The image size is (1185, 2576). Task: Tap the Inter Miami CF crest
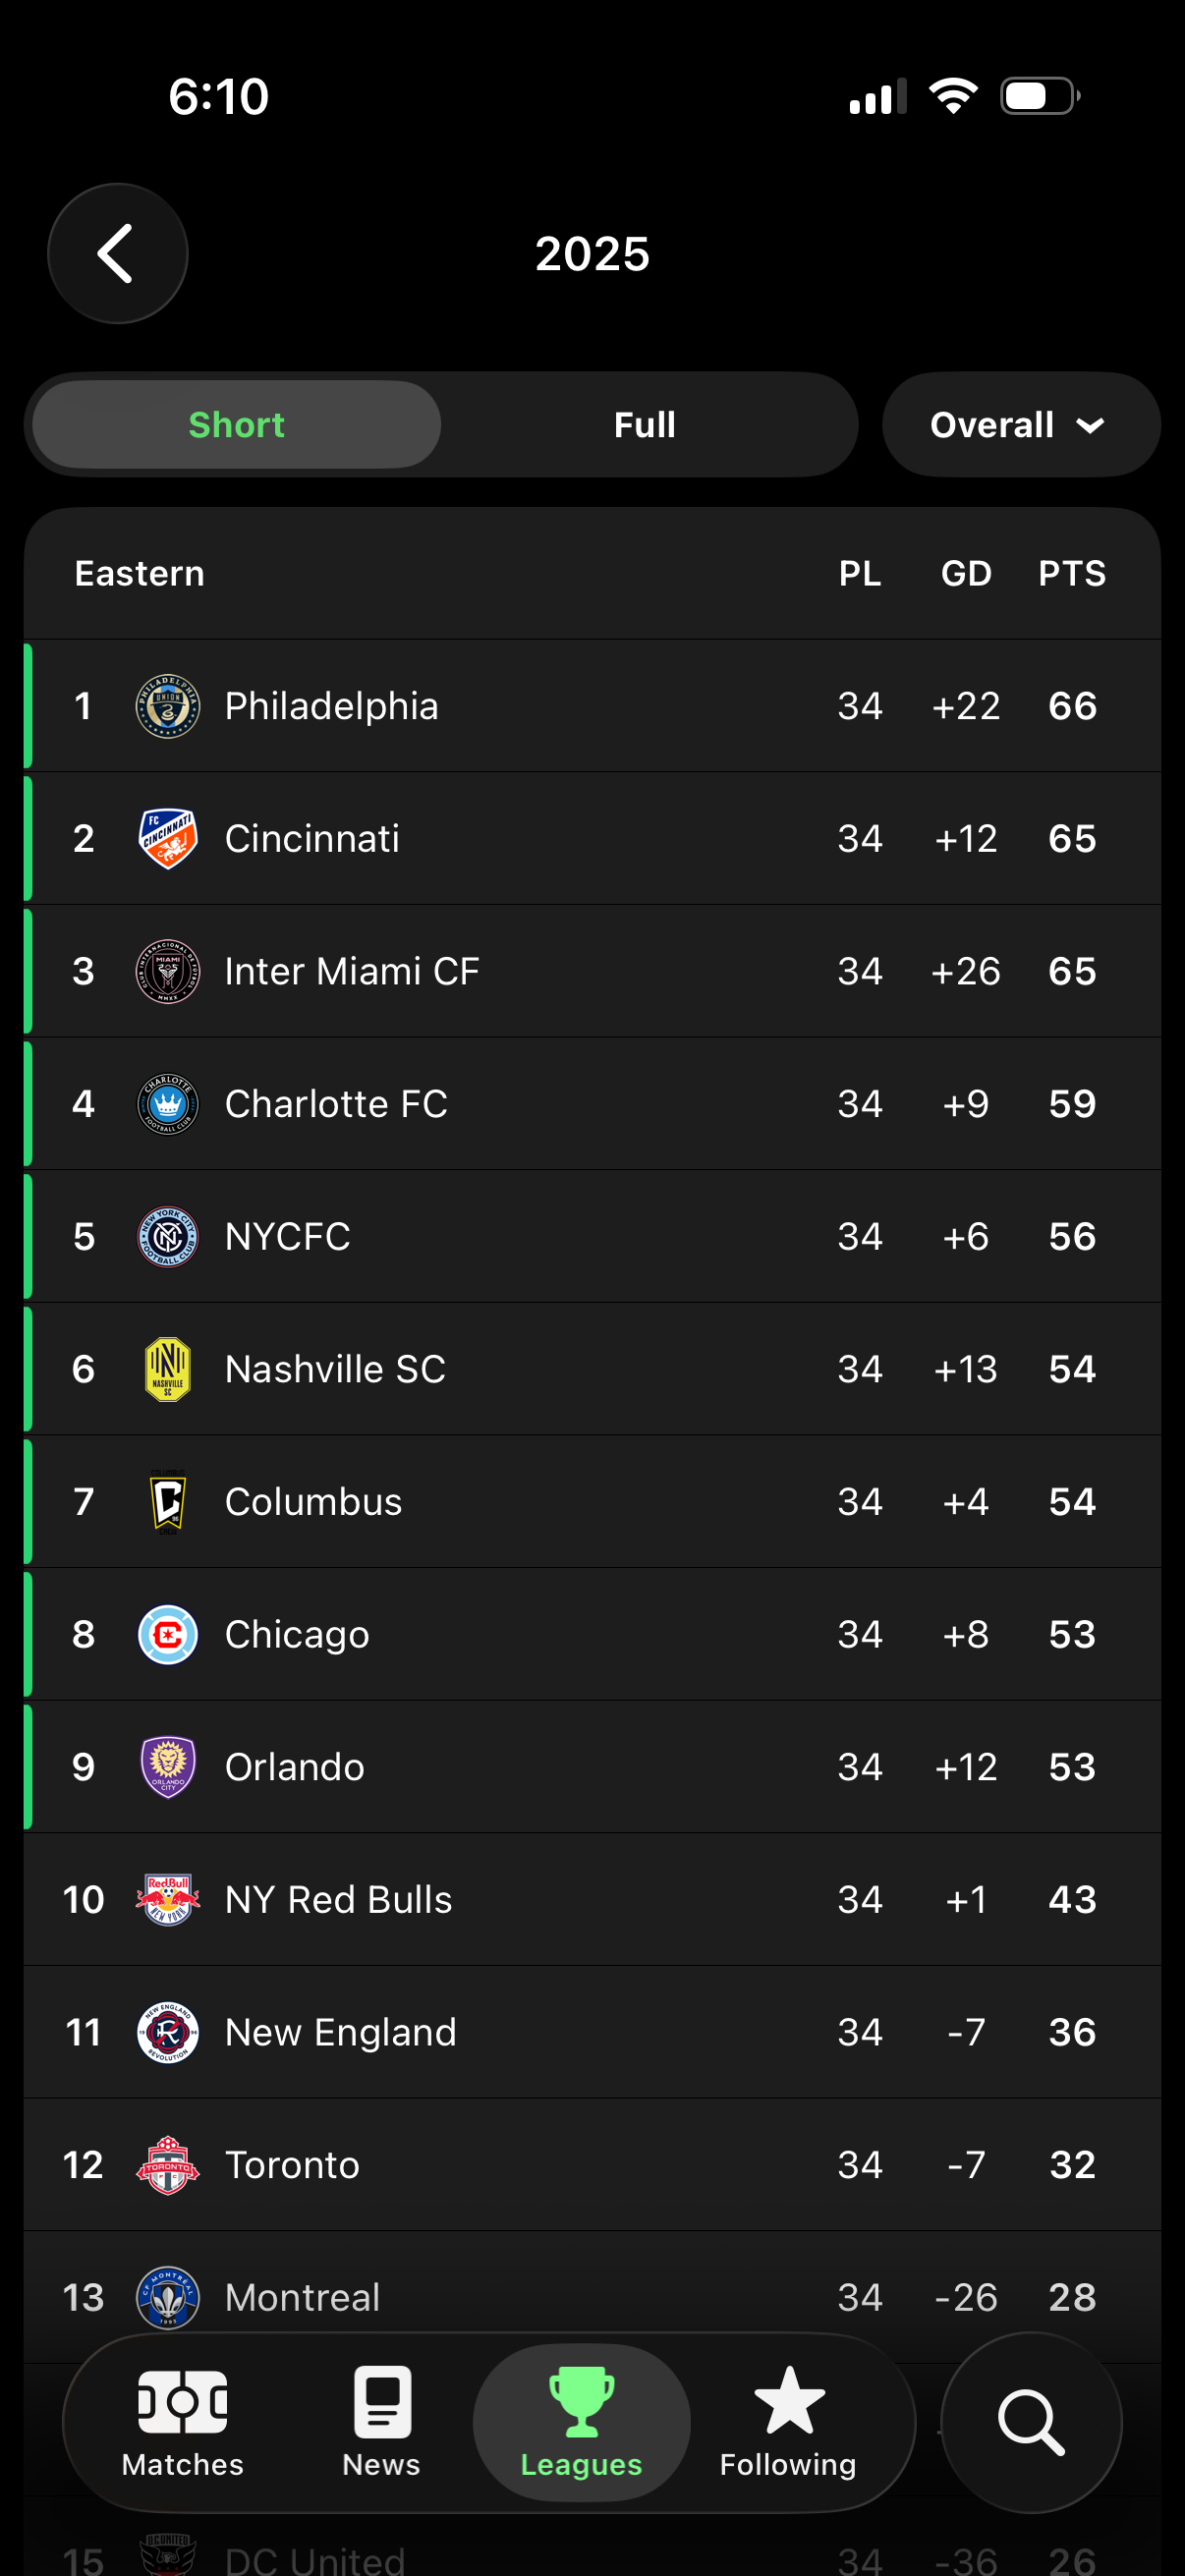coord(167,971)
